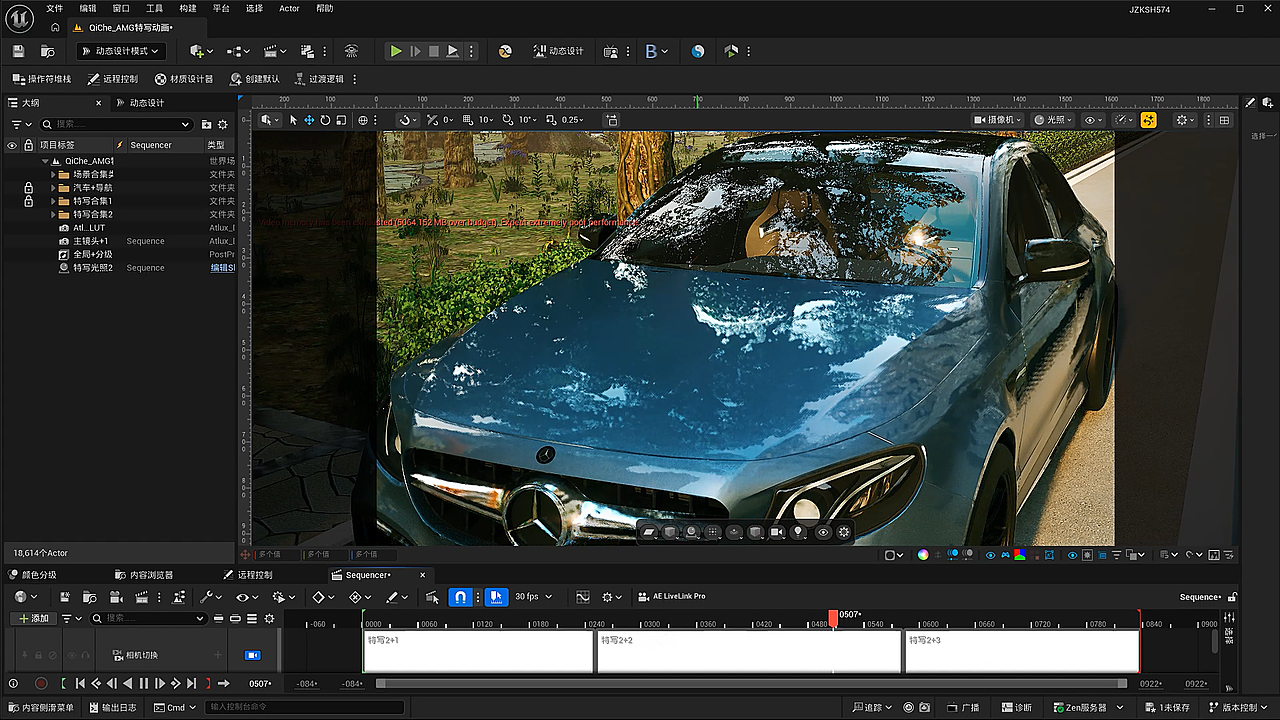Click the viewport layout grid icon
Screen dimensions: 1280x720
tap(1224, 120)
